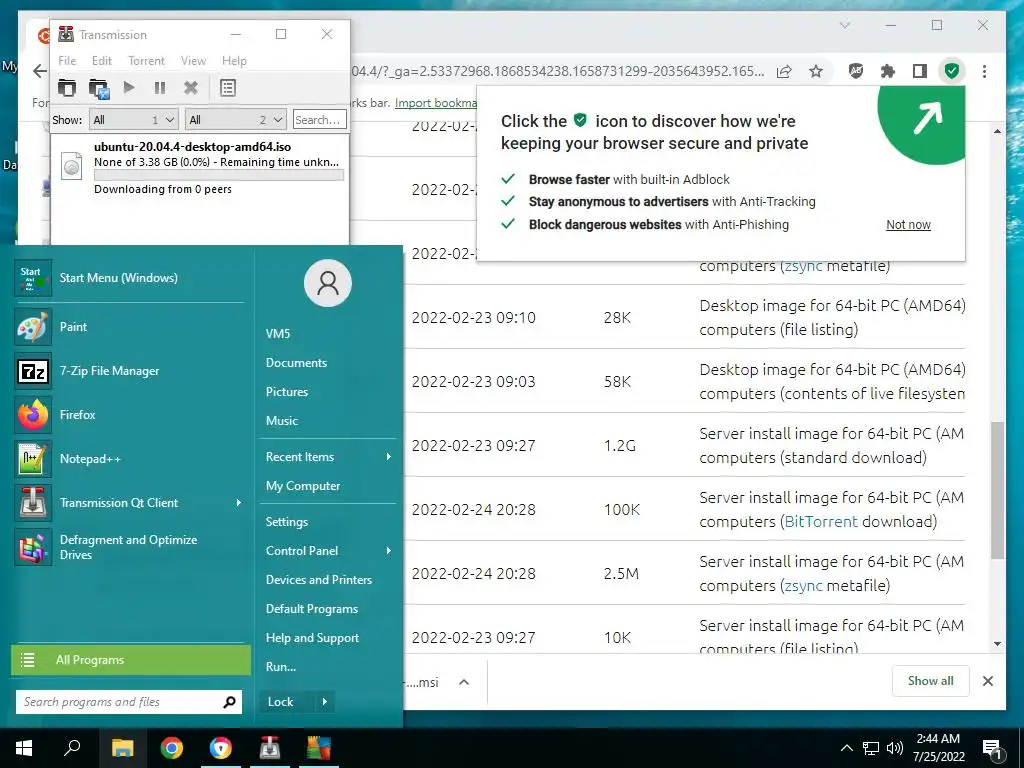Image resolution: width=1024 pixels, height=768 pixels.
Task: Toggle the browser side panel icon
Action: (x=920, y=71)
